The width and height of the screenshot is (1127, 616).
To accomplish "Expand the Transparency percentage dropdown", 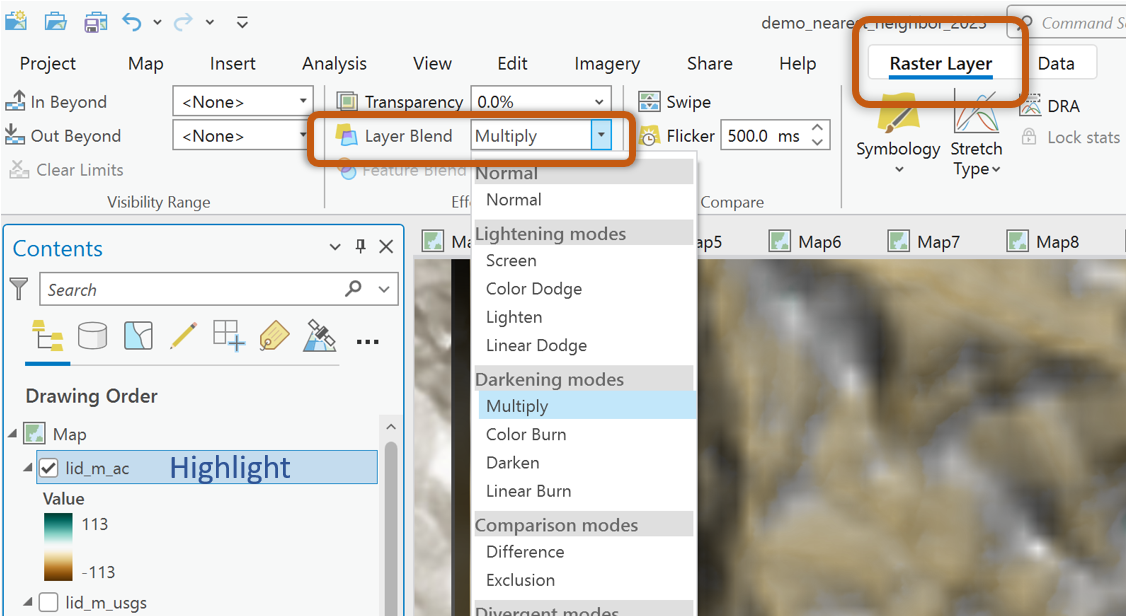I will click(600, 102).
